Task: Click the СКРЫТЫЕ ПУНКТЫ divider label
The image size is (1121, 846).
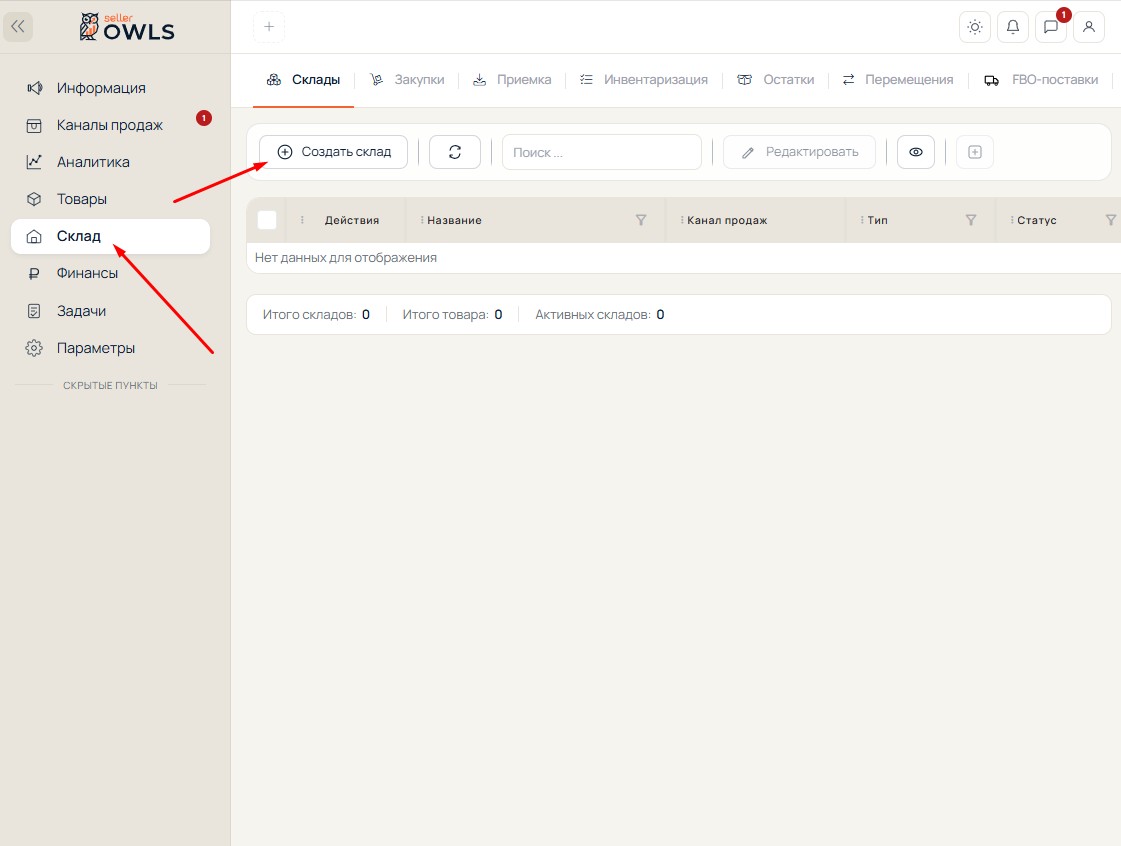Action: click(x=110, y=385)
